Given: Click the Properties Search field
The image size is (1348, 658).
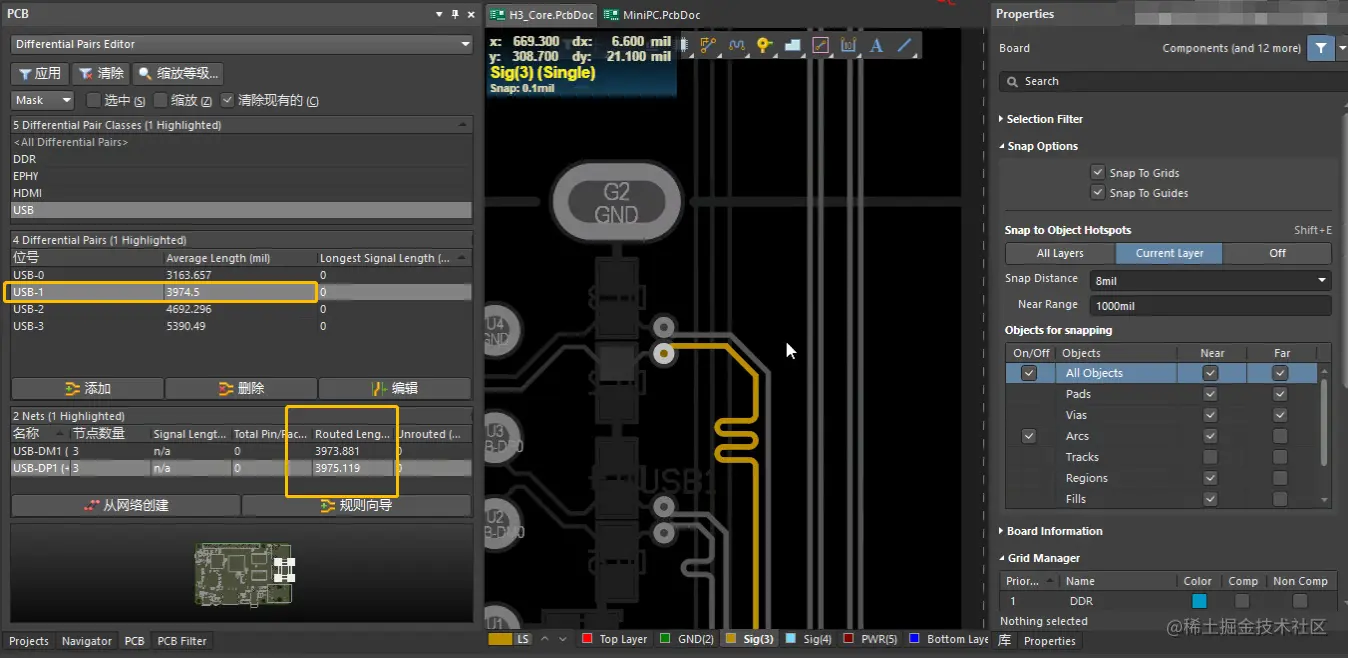Looking at the screenshot, I should pos(1174,81).
